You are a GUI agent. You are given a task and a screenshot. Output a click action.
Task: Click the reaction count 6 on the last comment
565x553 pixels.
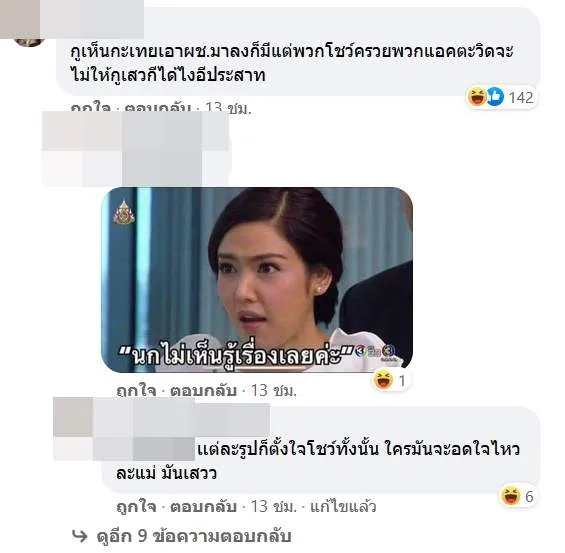click(529, 496)
